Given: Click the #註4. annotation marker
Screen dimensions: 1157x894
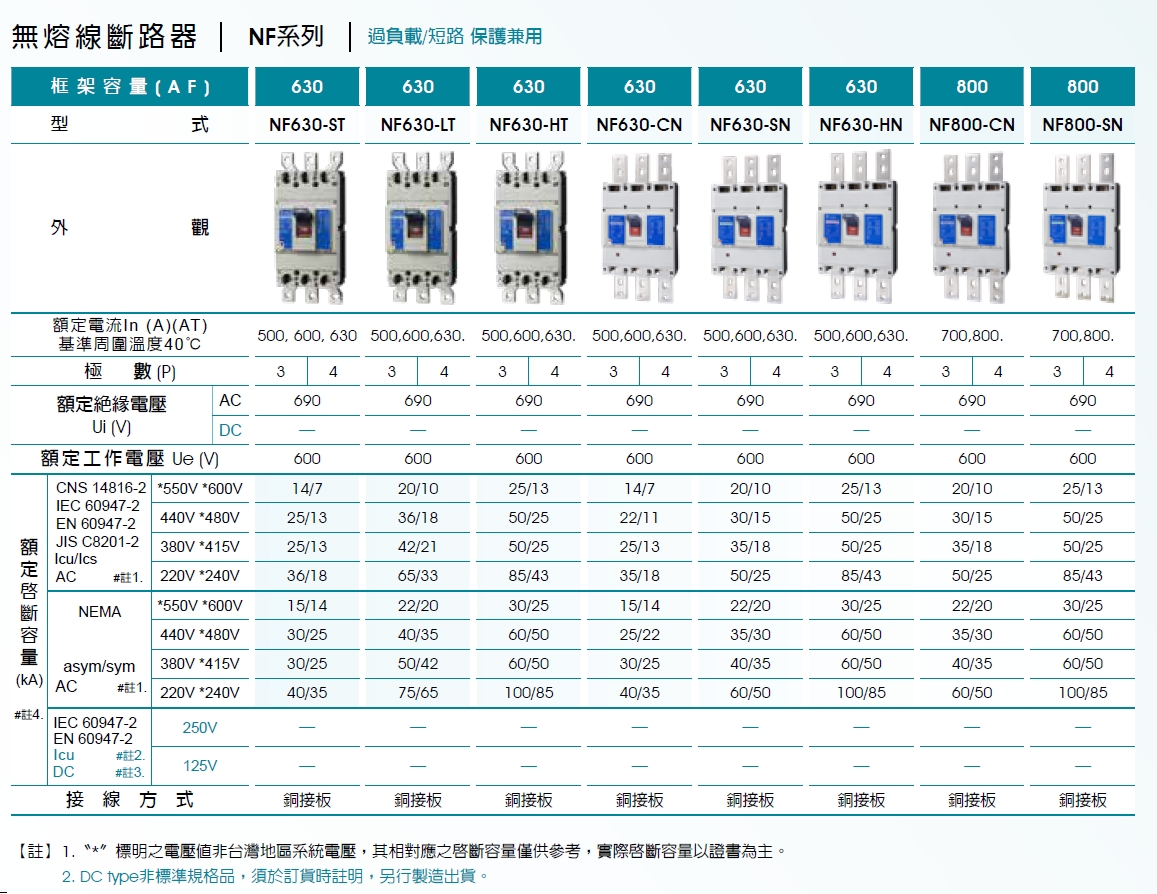Looking at the screenshot, I should coord(29,714).
